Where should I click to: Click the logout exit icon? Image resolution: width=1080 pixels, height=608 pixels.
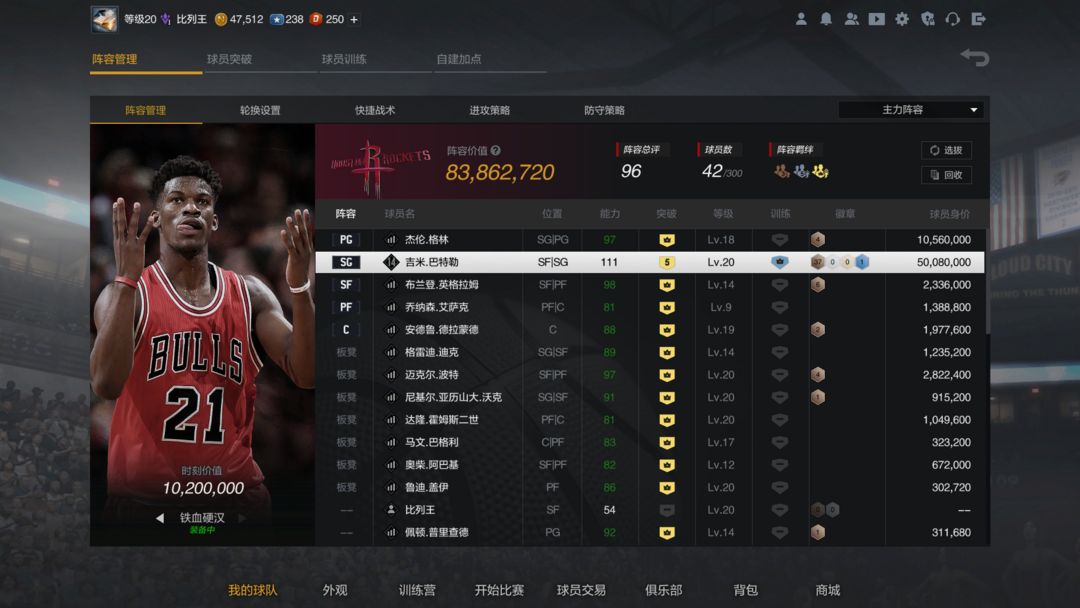[x=979, y=19]
